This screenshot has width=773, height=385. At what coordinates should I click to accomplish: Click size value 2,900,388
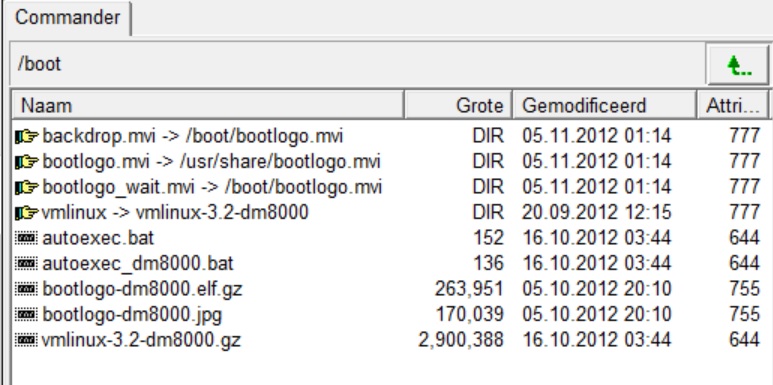pos(461,340)
